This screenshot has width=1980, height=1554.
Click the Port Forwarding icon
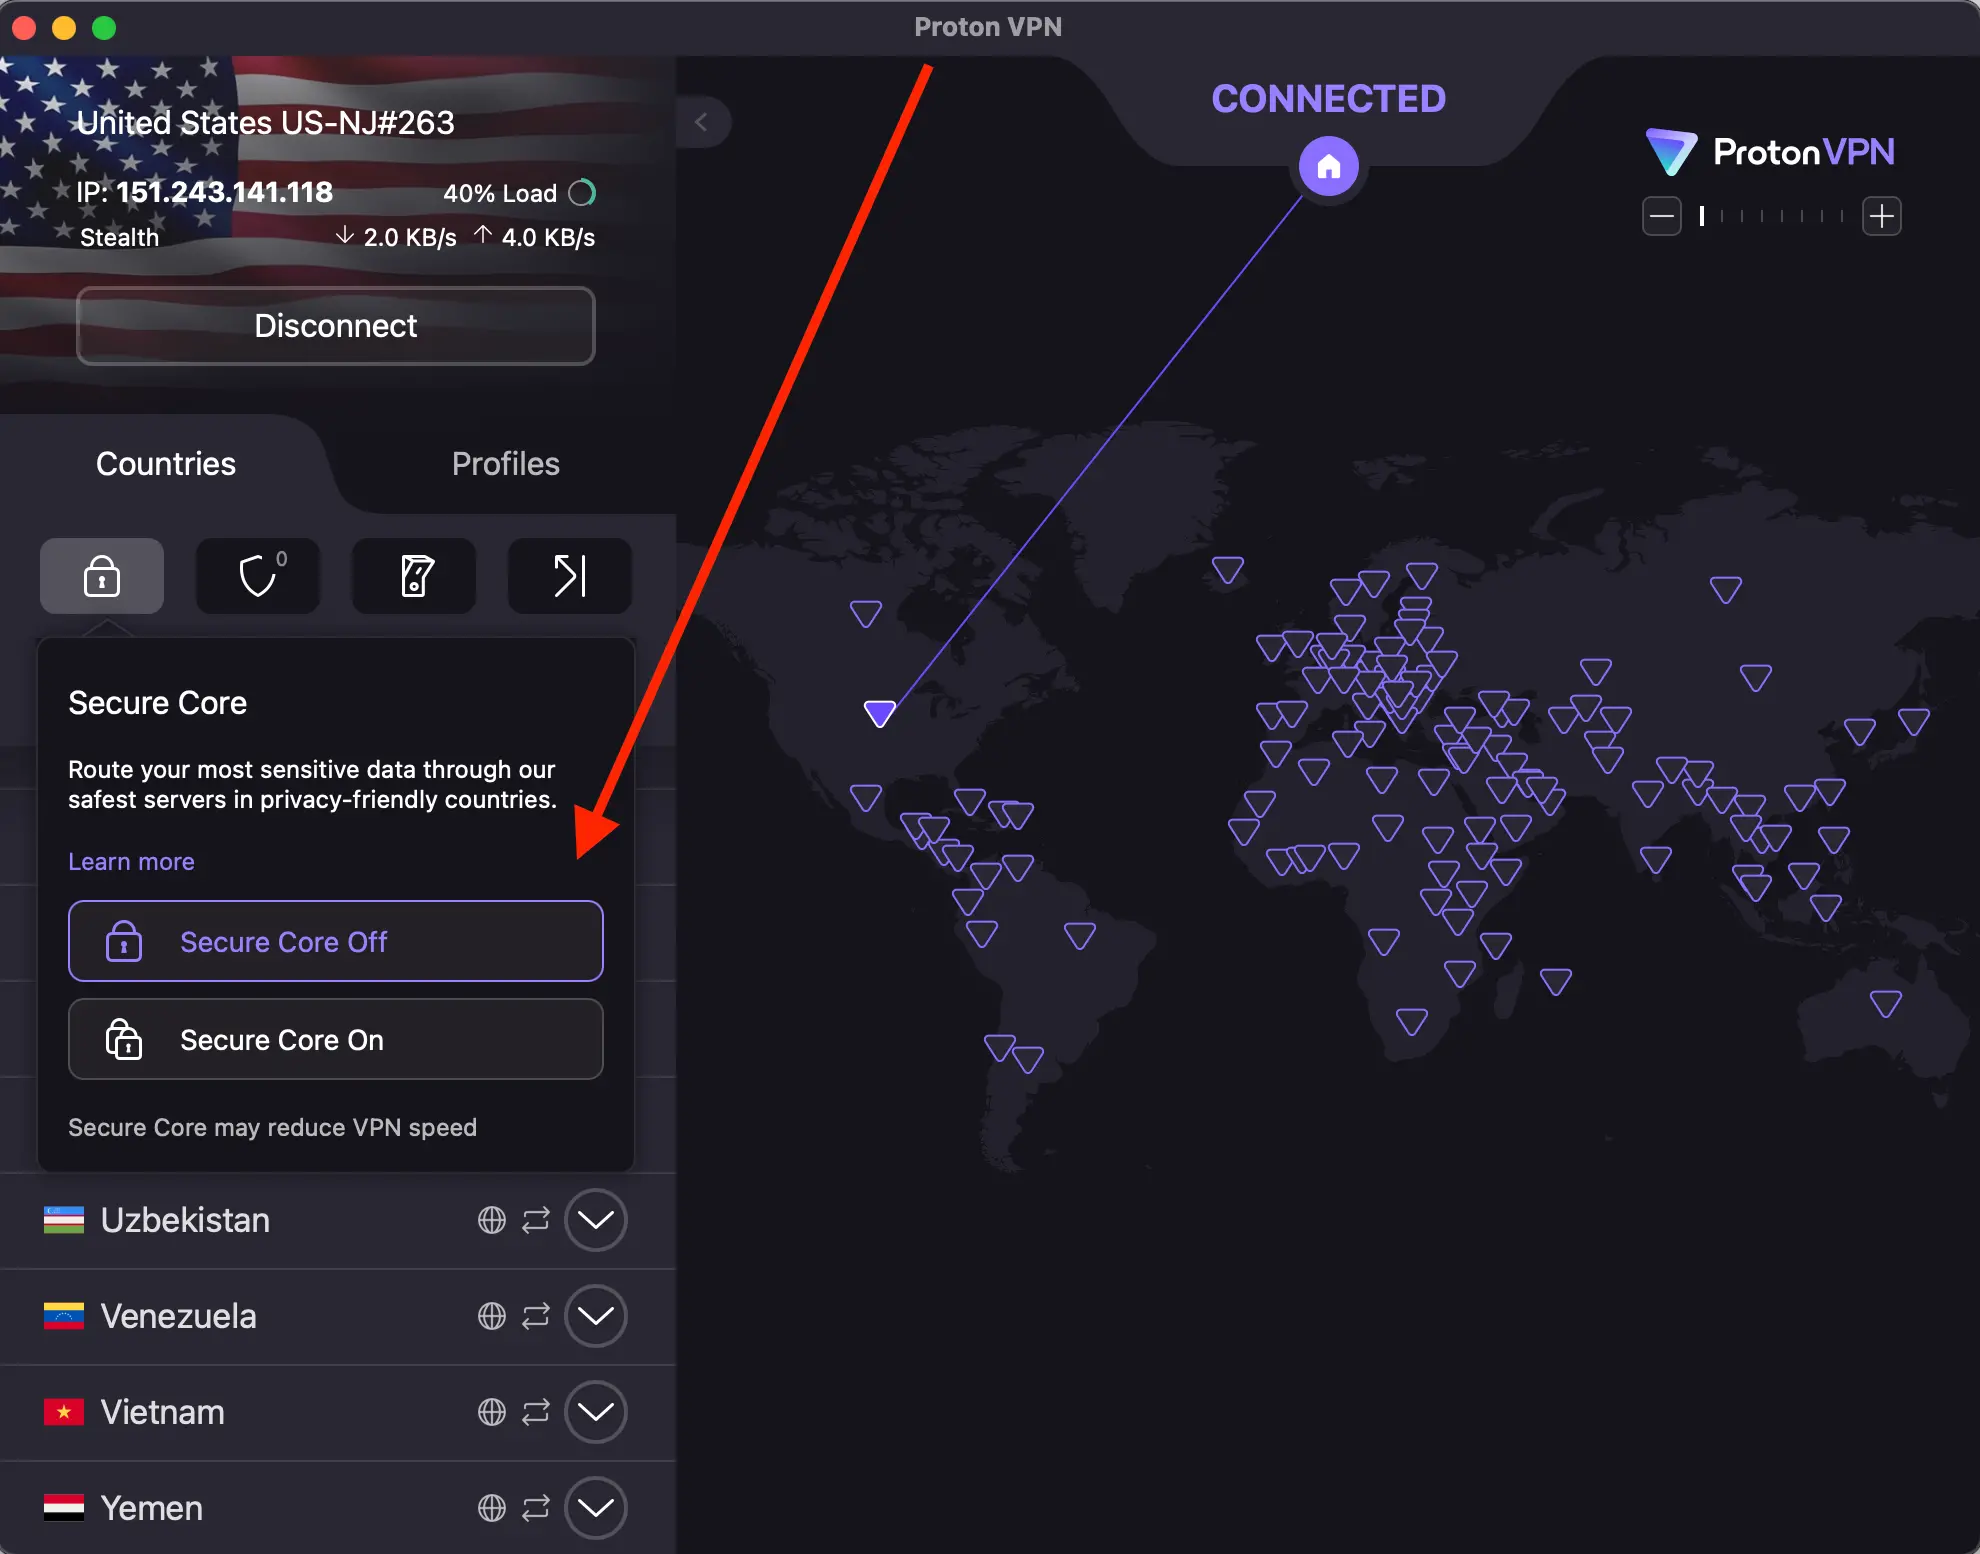point(569,576)
